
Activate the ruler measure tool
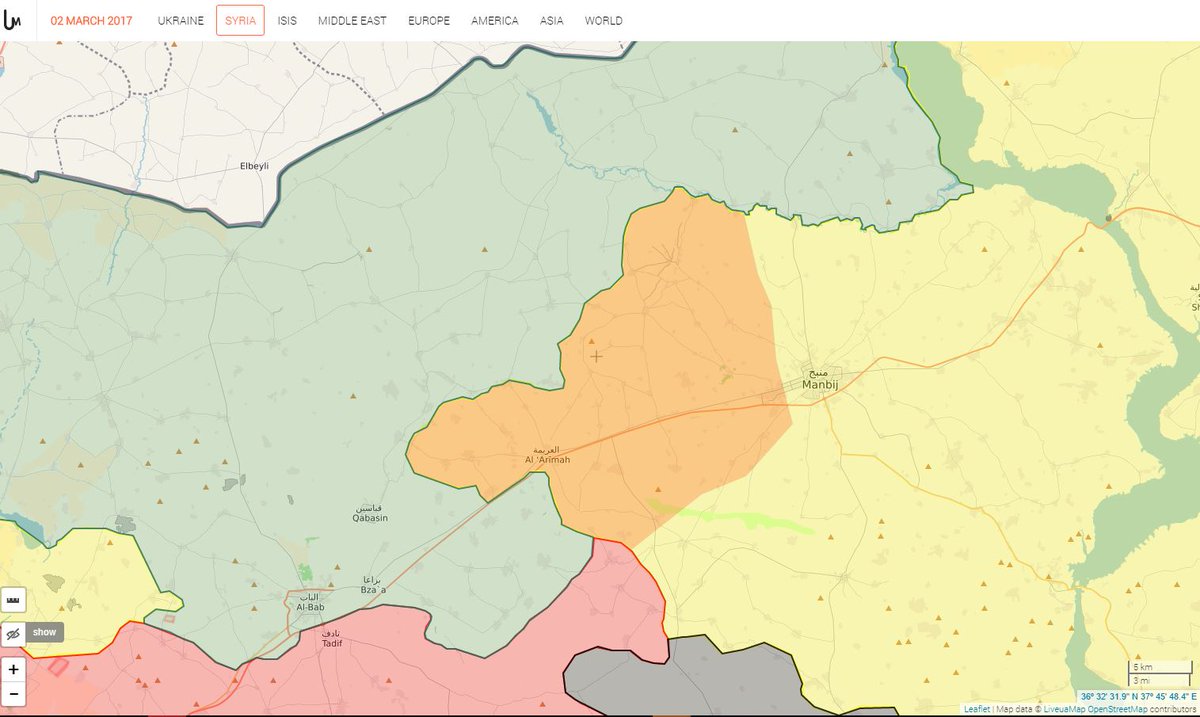(14, 599)
